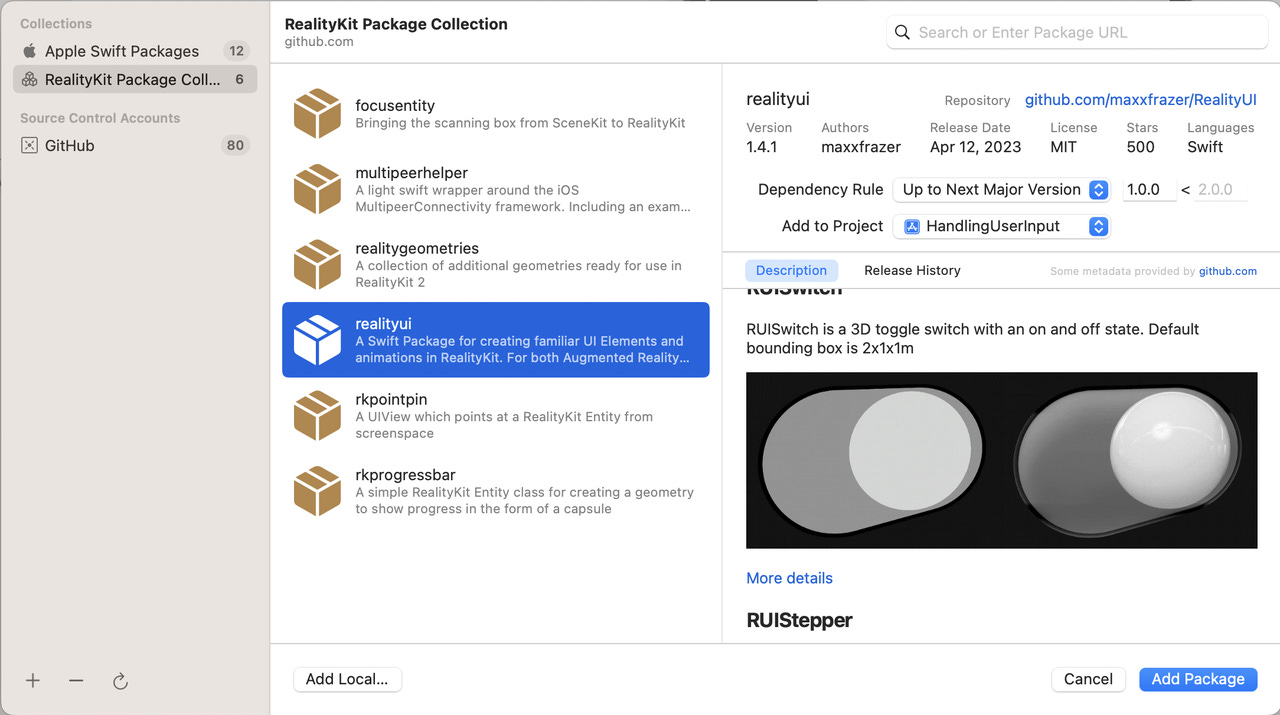Viewport: 1280px width, 715px height.
Task: Click the realitygeometries package box icon
Action: click(x=317, y=264)
